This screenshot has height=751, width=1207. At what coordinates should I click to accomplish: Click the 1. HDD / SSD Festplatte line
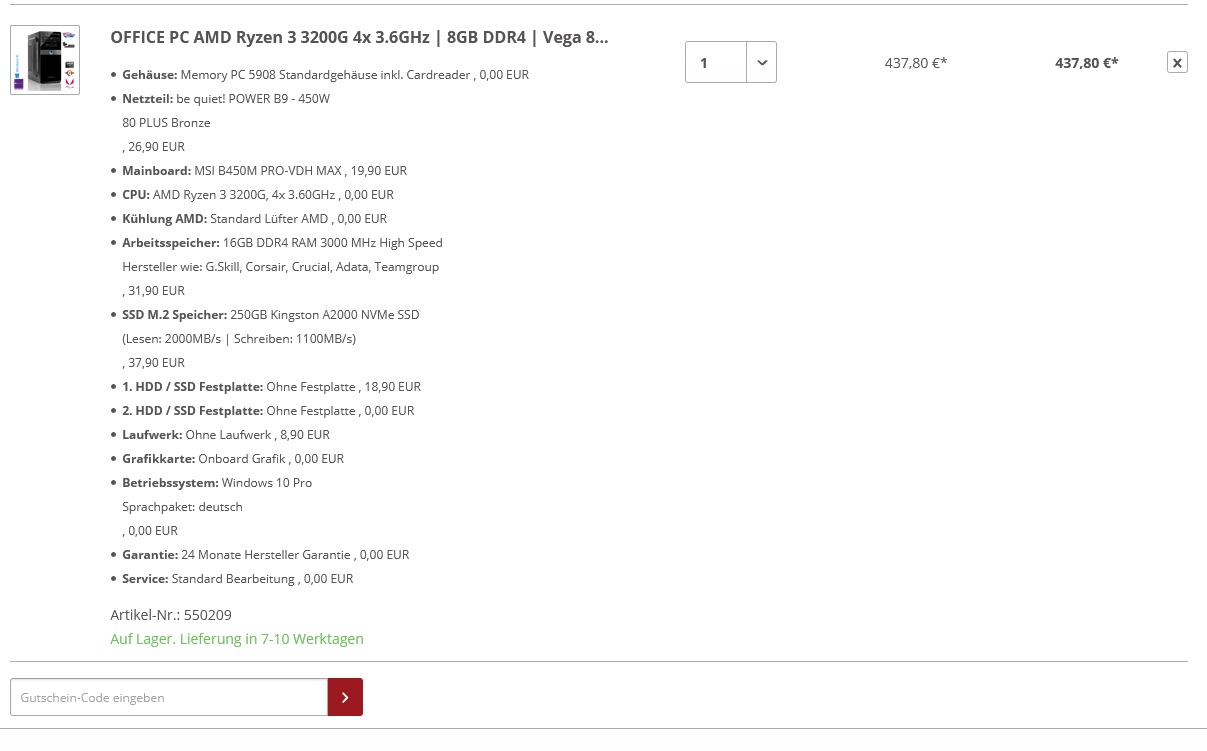click(272, 387)
